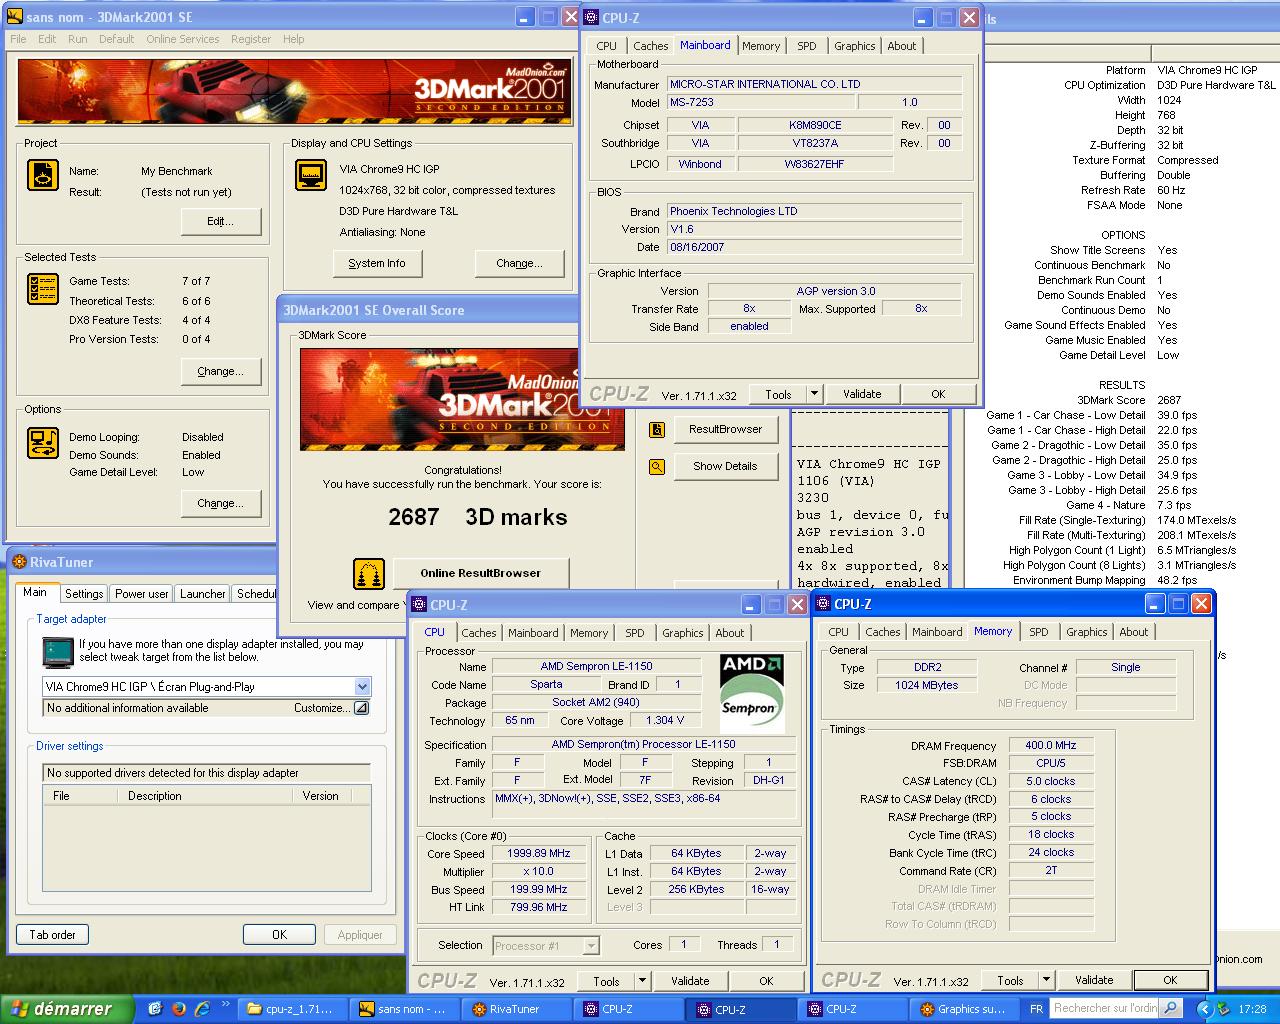
Task: Click the search magnifier icon in the taskbar
Action: coord(1170,1008)
